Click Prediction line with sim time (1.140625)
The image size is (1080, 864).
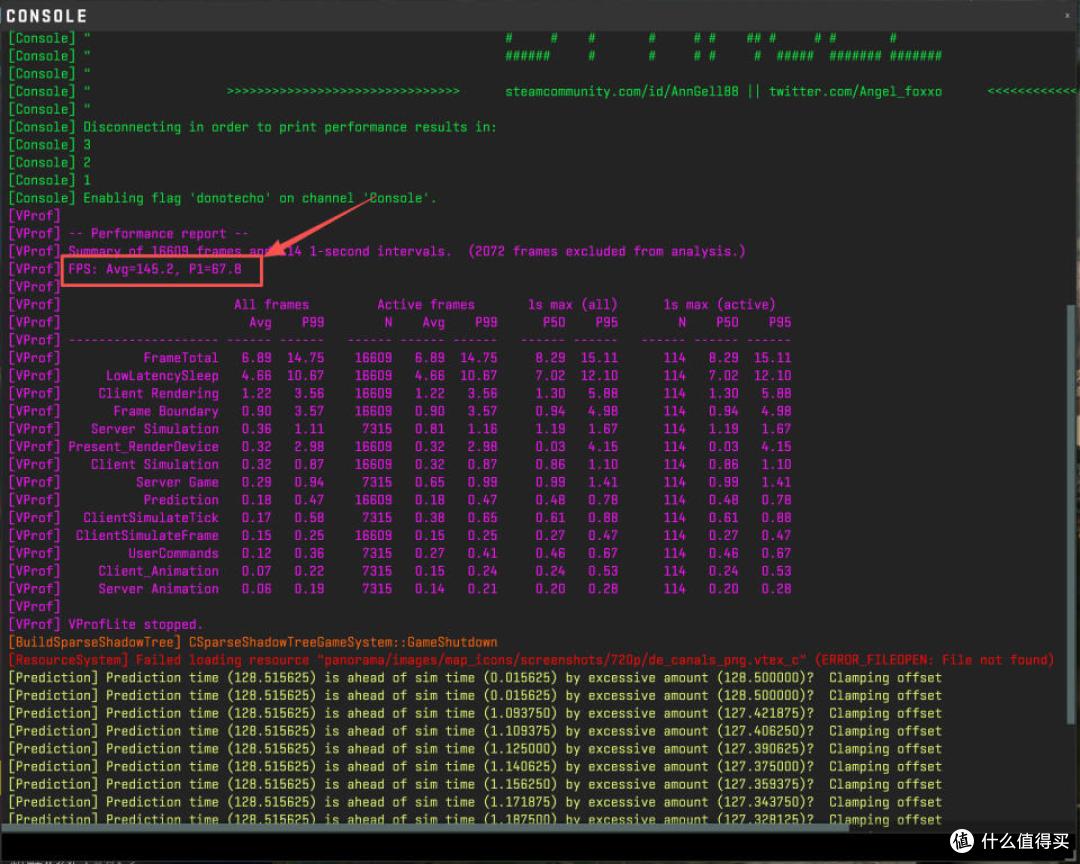475,767
